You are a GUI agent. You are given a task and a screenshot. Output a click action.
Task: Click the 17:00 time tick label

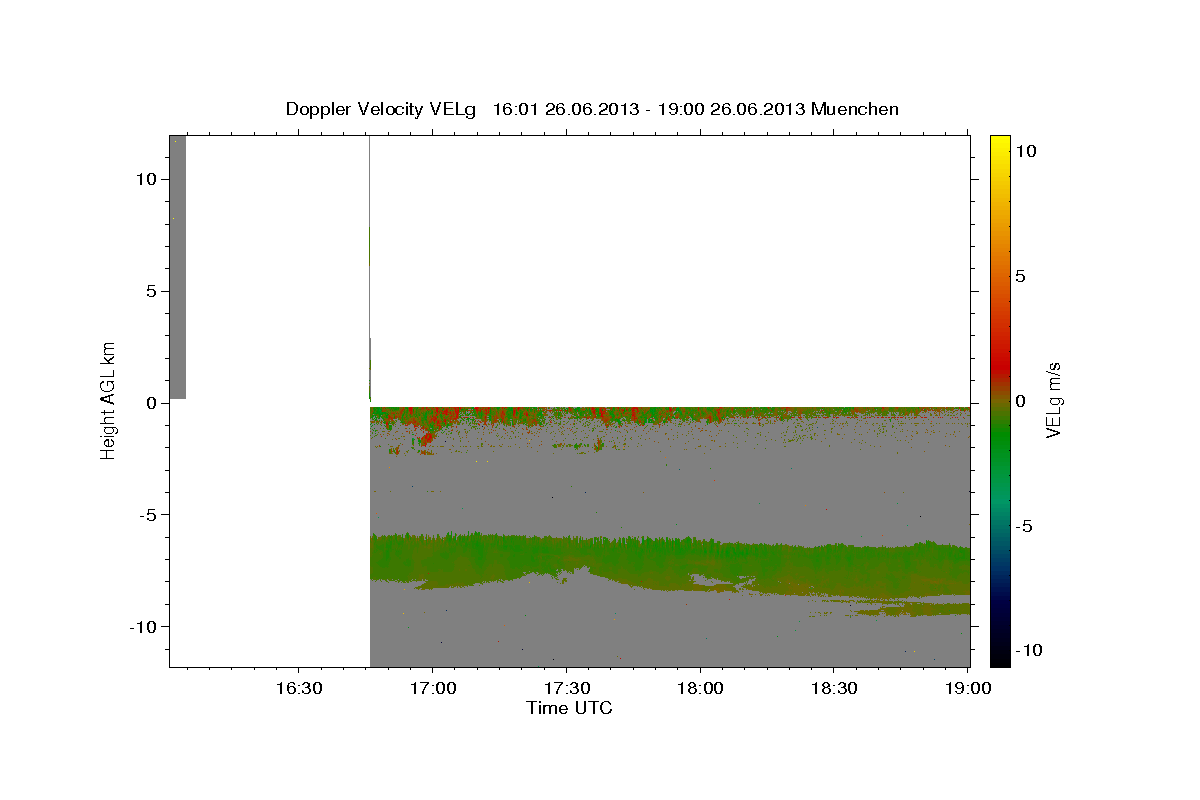(432, 688)
